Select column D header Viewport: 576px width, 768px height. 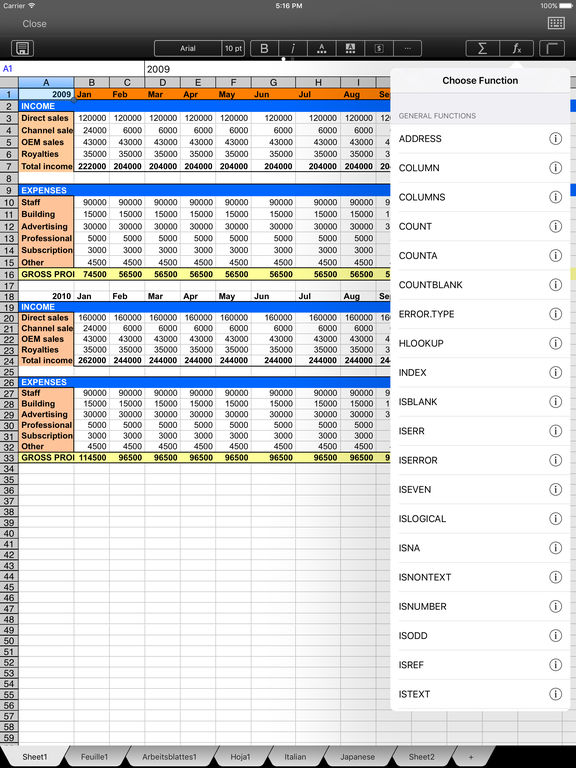(163, 83)
